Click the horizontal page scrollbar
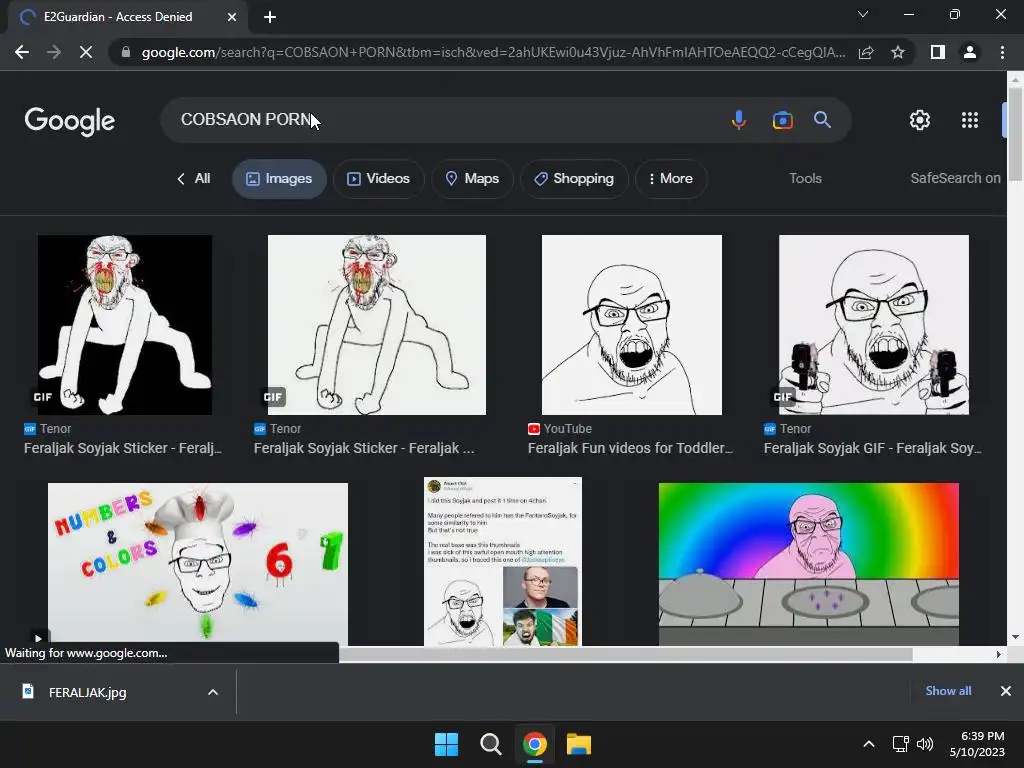The image size is (1024, 768). (626, 654)
